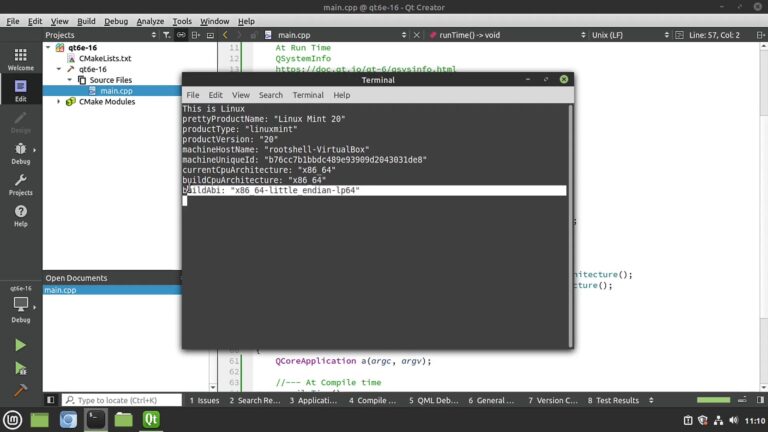Open Qt Creator Tools menu

click(182, 21)
